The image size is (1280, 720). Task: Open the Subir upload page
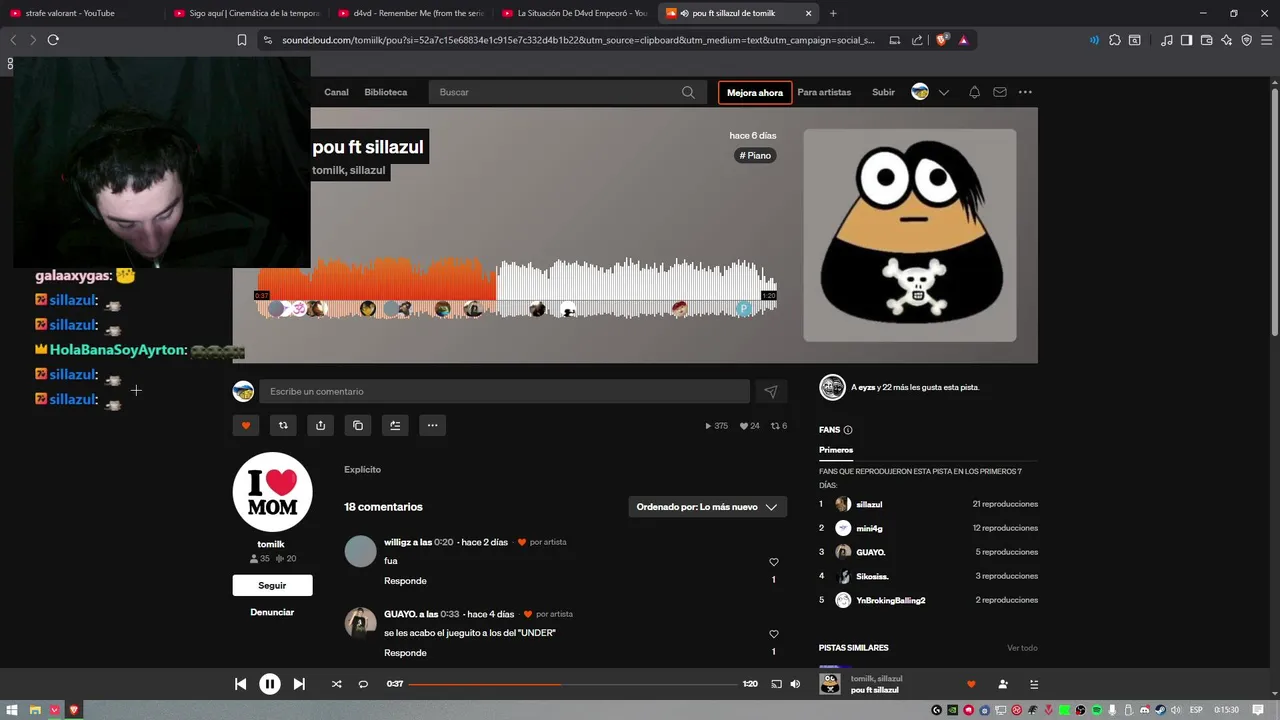pos(883,92)
